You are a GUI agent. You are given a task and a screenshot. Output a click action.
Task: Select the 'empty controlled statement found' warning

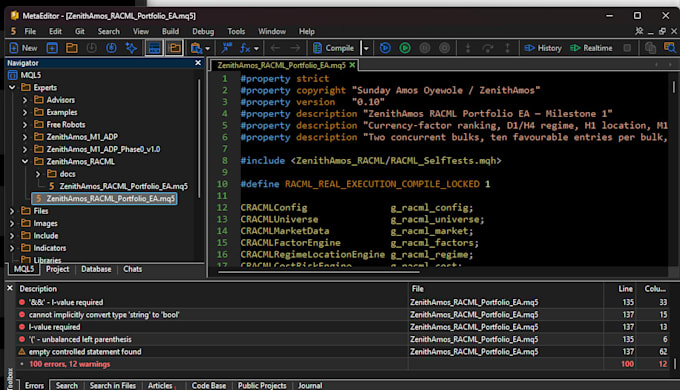click(343, 351)
